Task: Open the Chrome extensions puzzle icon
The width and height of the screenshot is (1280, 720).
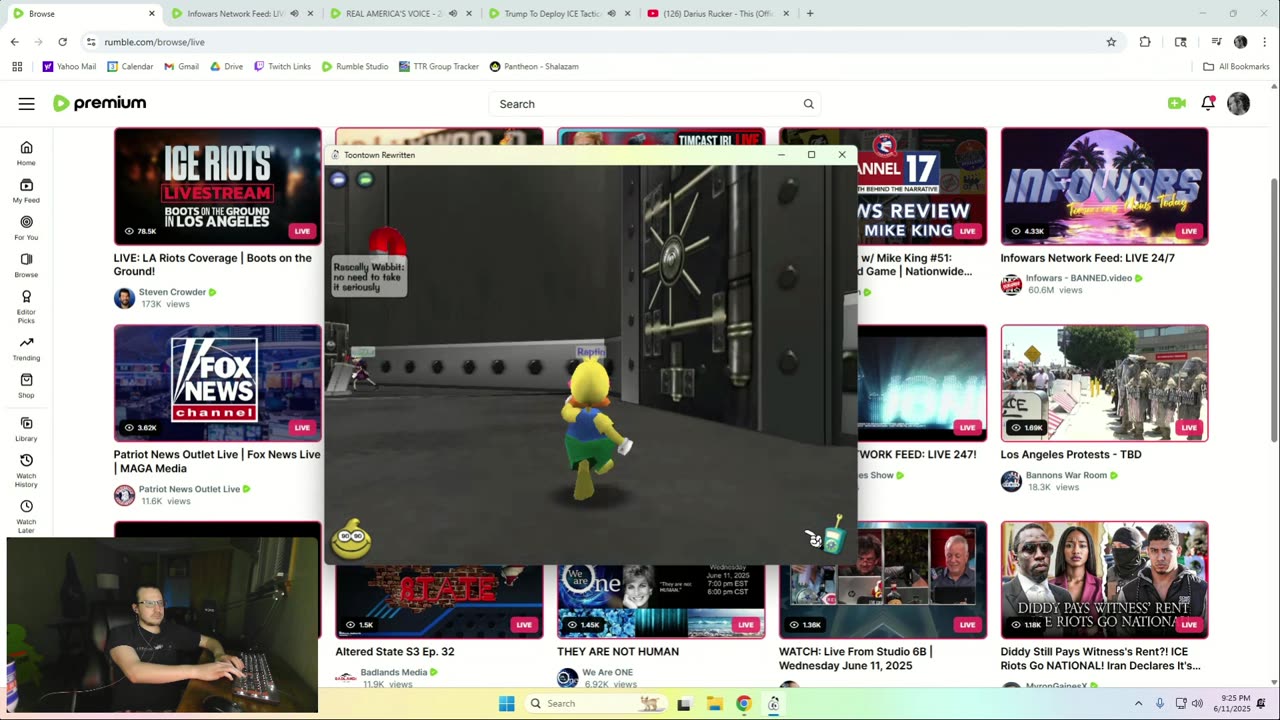Action: pos(1145,42)
